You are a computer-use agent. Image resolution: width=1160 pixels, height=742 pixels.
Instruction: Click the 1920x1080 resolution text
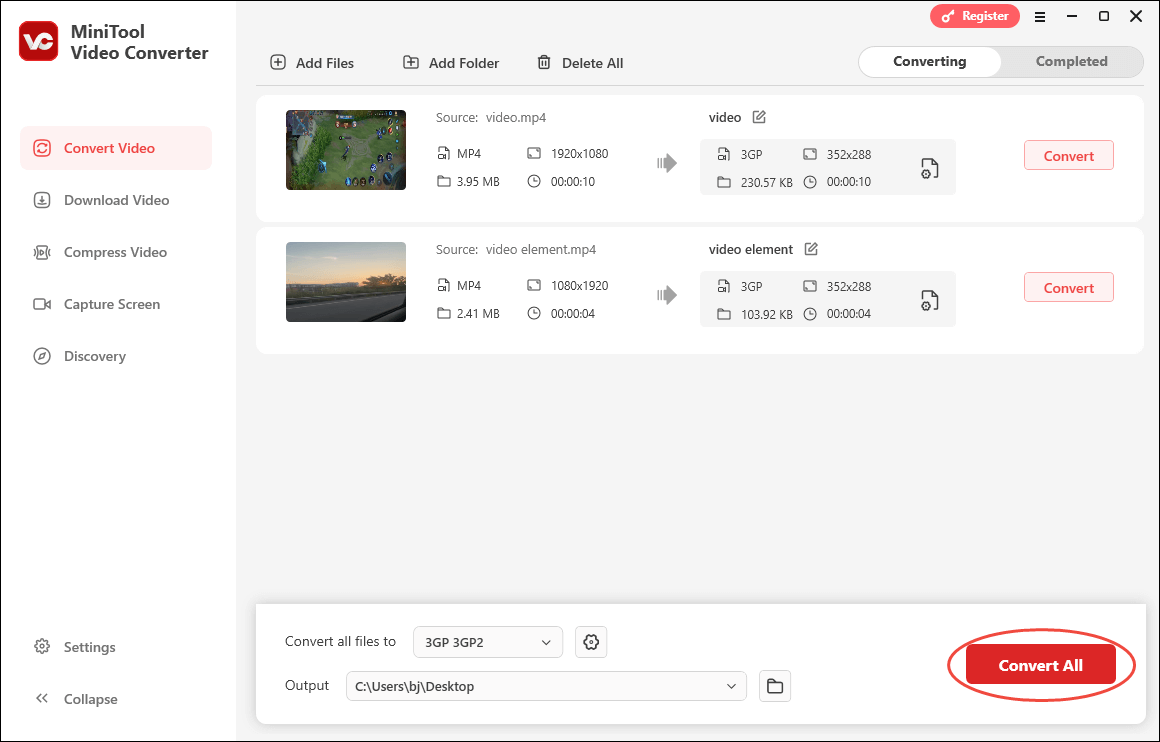click(579, 153)
